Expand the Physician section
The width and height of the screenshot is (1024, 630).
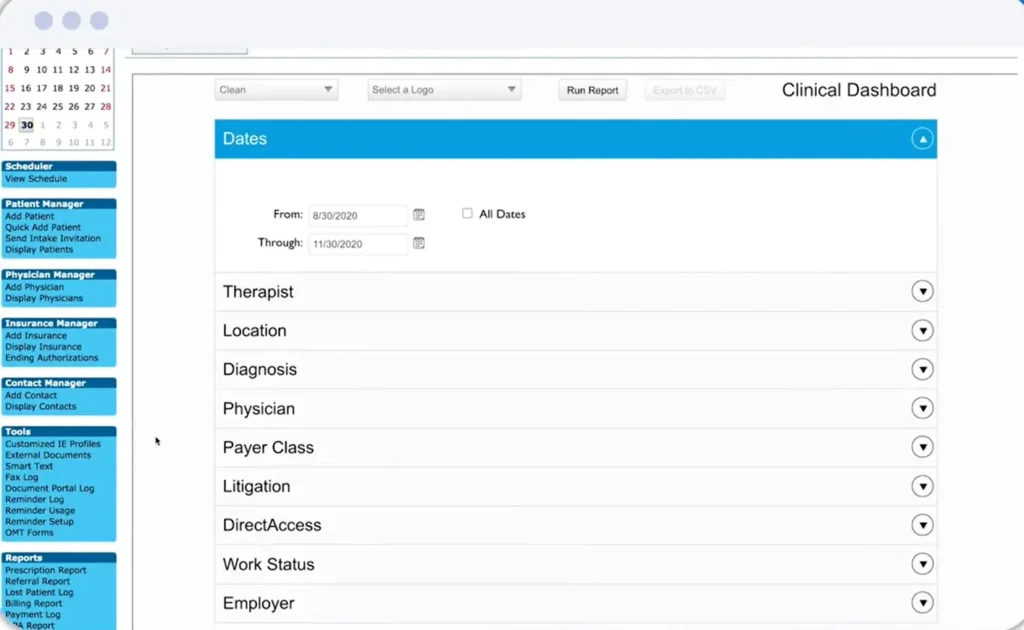click(922, 408)
